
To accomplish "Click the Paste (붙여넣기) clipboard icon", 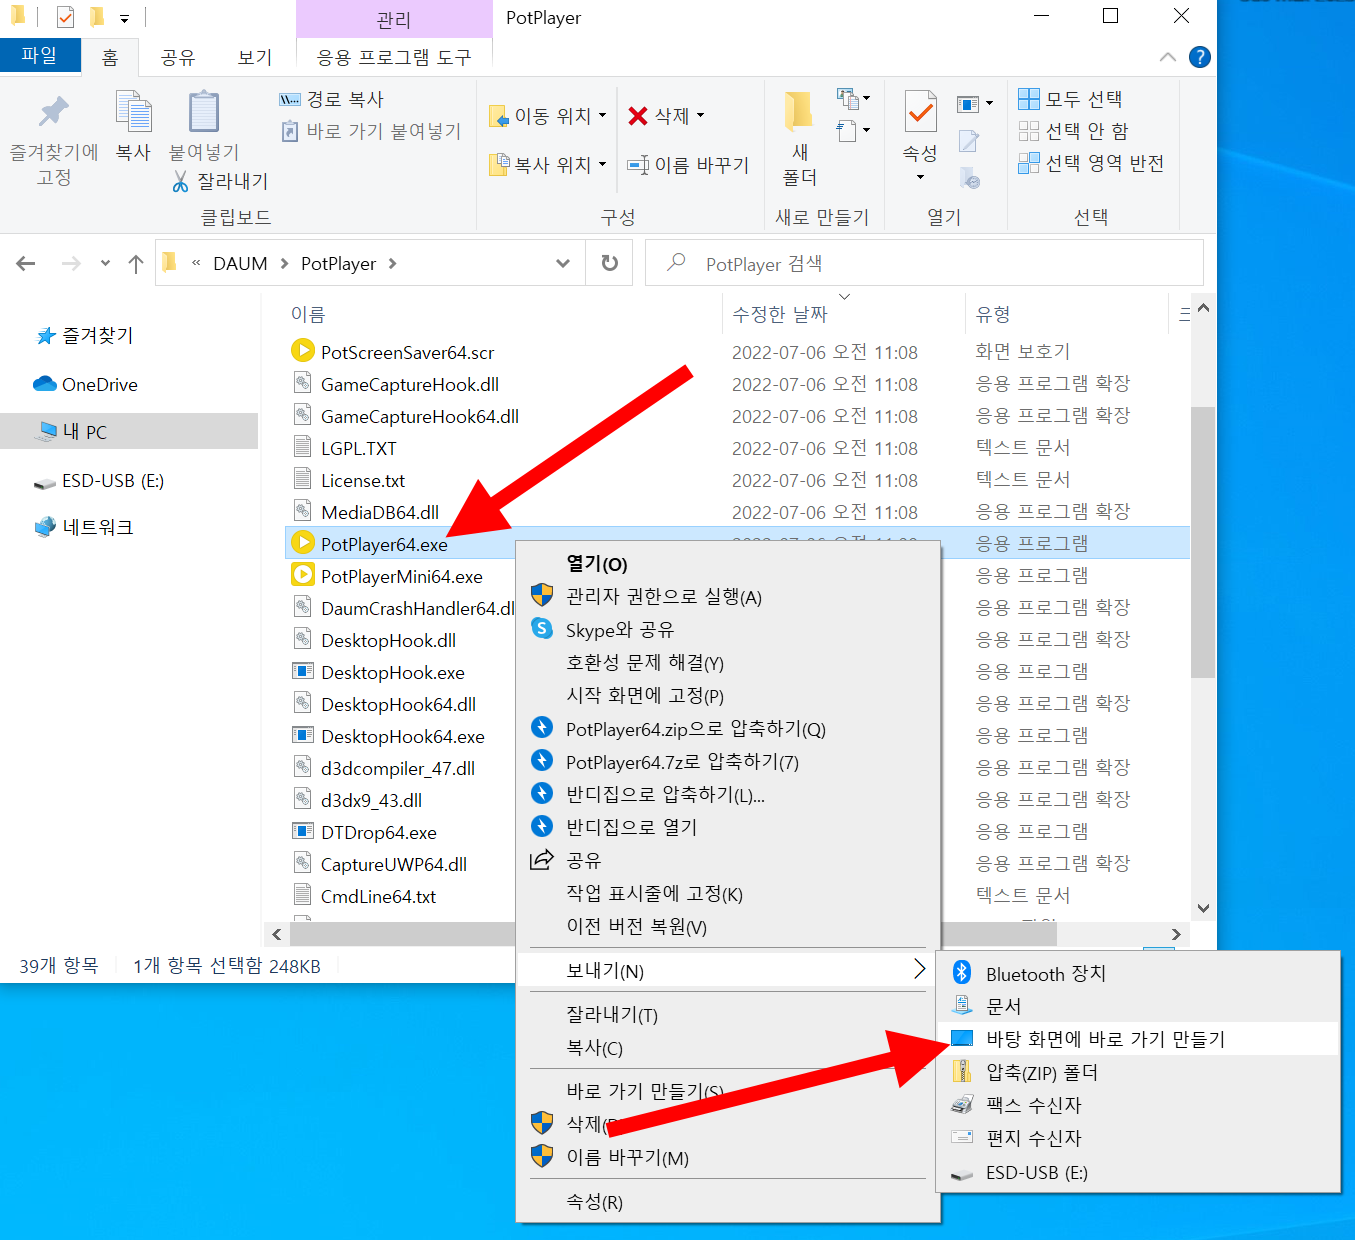I will tap(204, 111).
